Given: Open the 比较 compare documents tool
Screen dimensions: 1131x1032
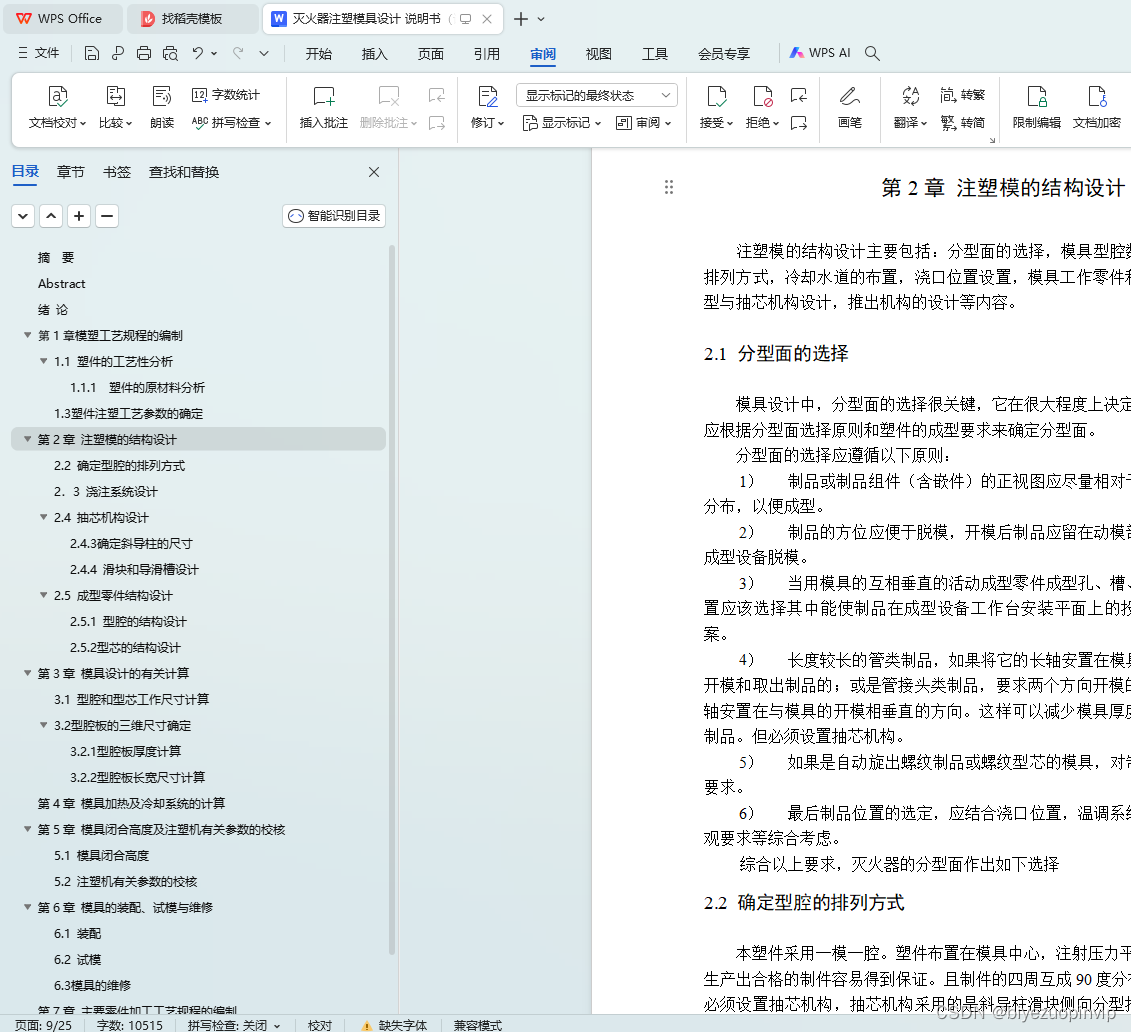Looking at the screenshot, I should [115, 107].
